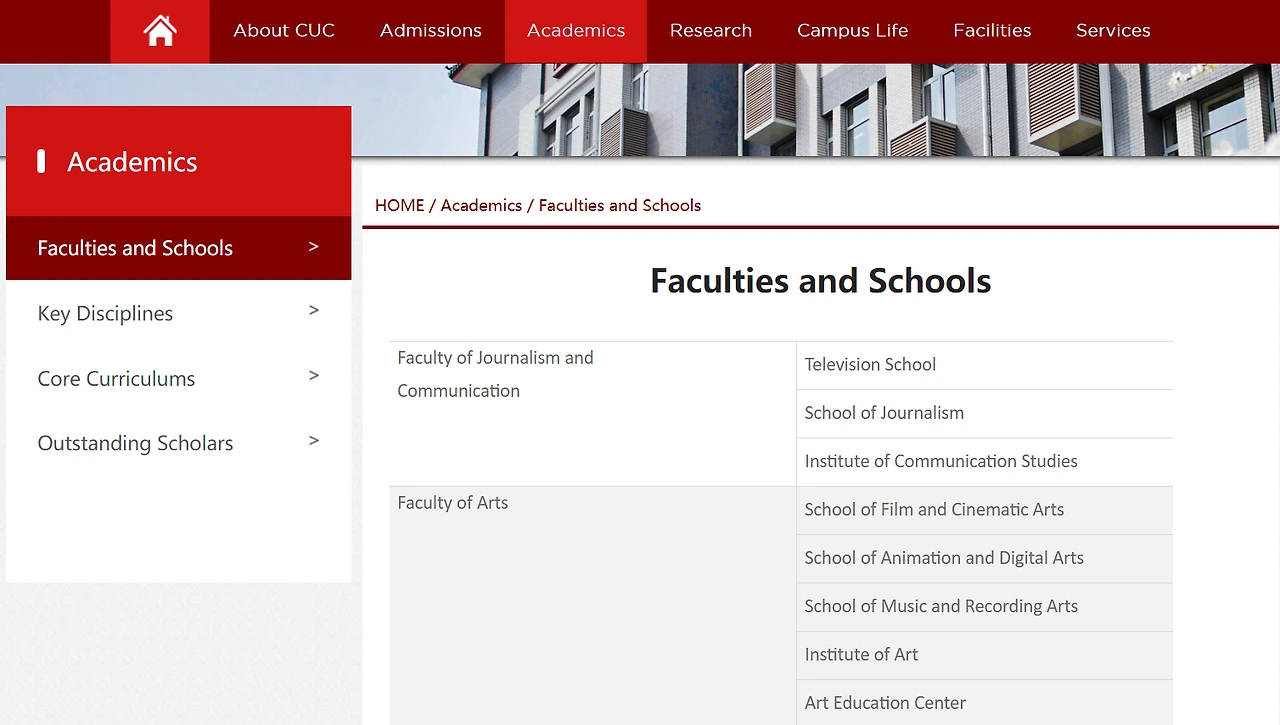Open School of Animation and Digital Arts
The width and height of the screenshot is (1280, 725).
[944, 558]
